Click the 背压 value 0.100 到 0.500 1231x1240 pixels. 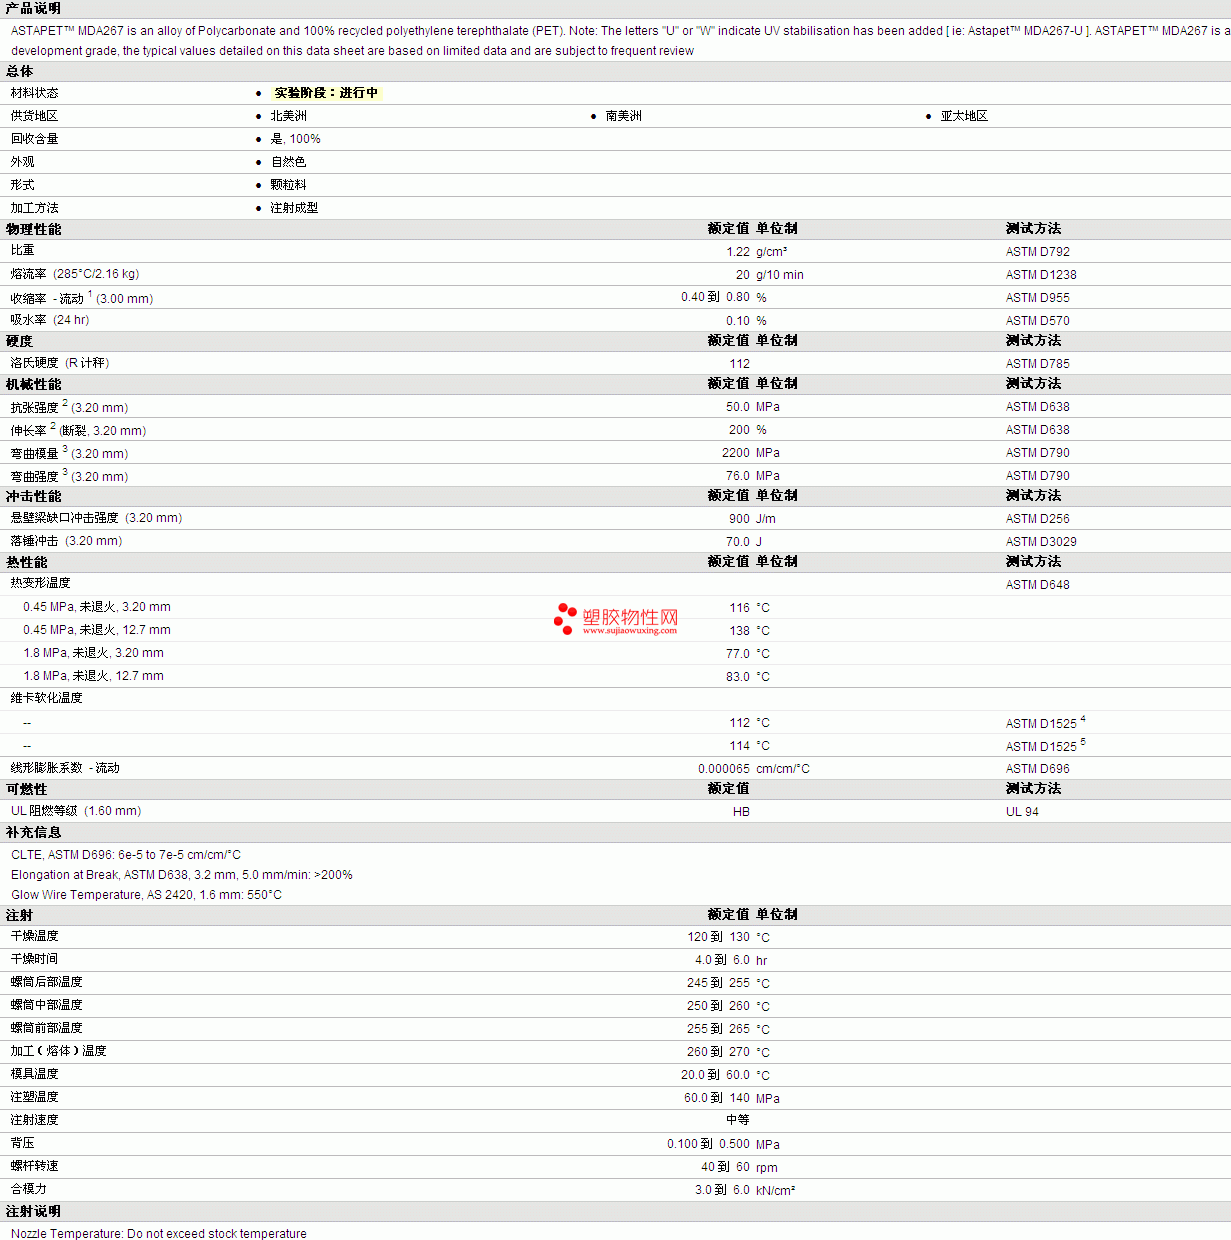[708, 1144]
